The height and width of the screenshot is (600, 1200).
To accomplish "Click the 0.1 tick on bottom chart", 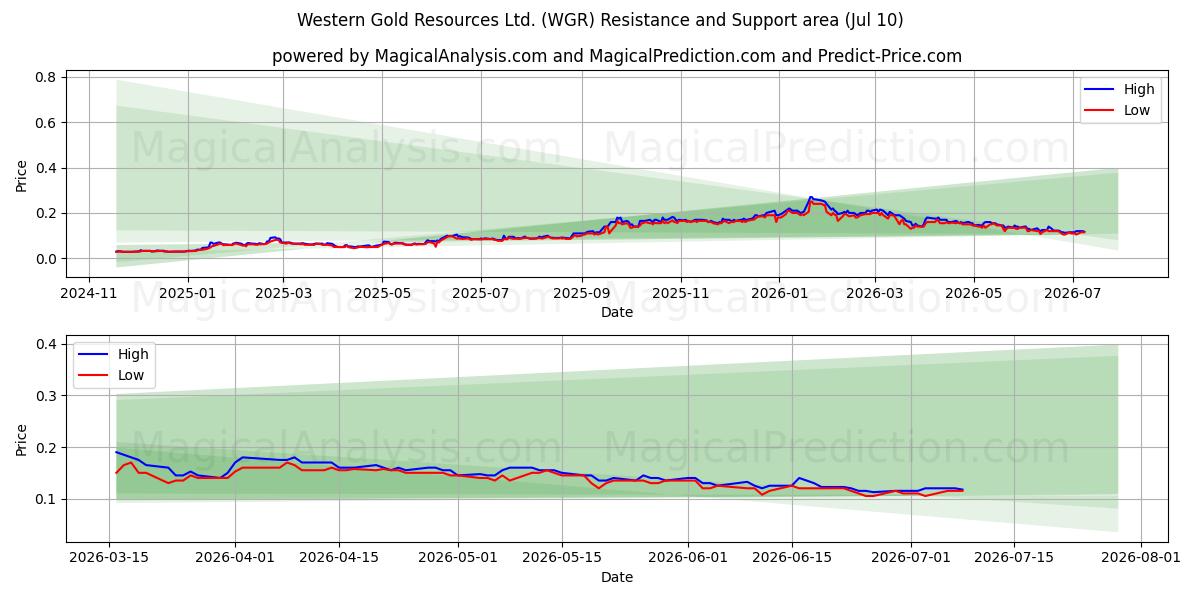I will pos(48,499).
